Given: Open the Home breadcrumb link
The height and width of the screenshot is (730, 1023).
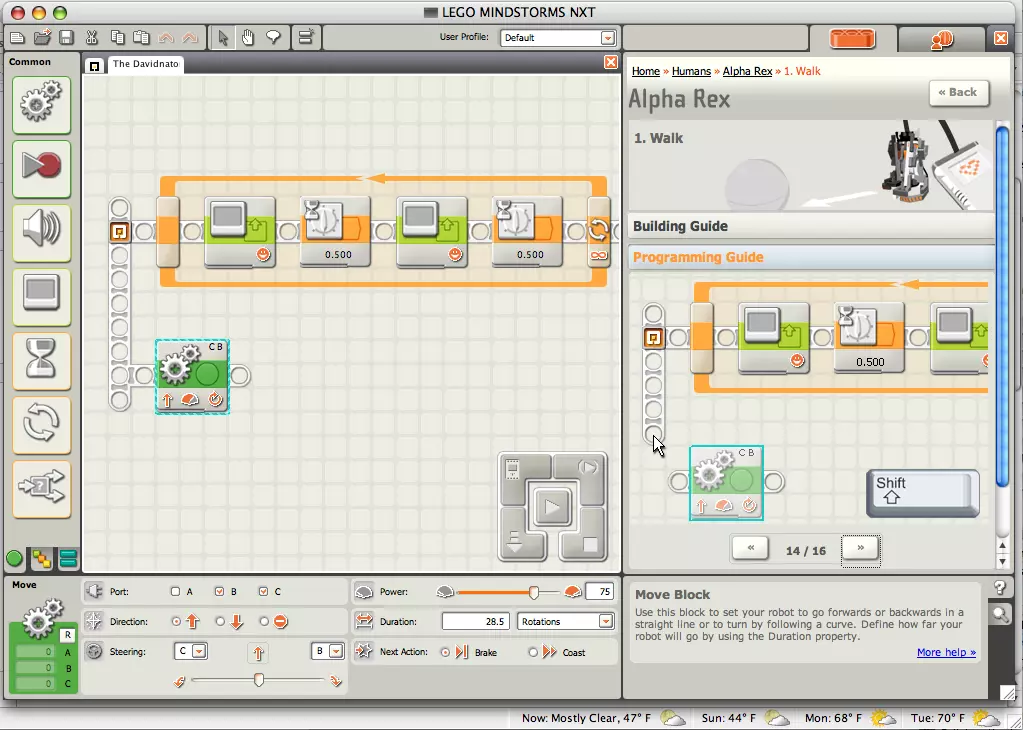Looking at the screenshot, I should [x=645, y=71].
